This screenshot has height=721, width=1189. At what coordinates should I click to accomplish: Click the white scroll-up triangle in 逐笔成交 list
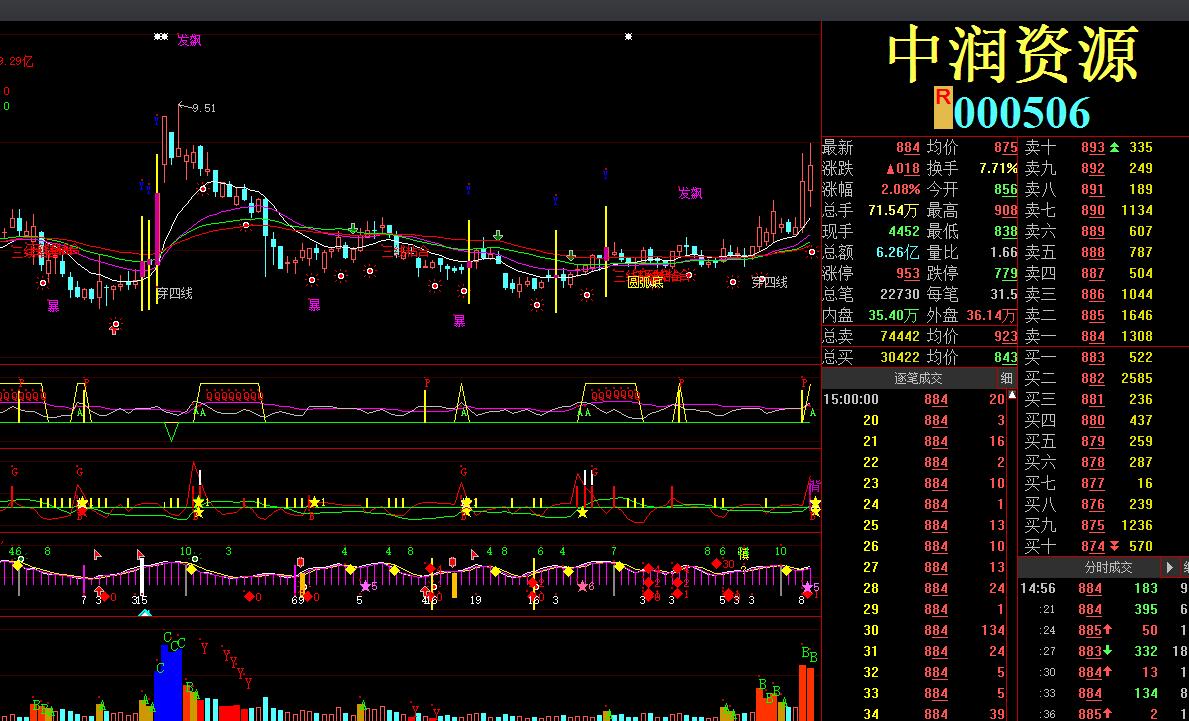click(1012, 395)
